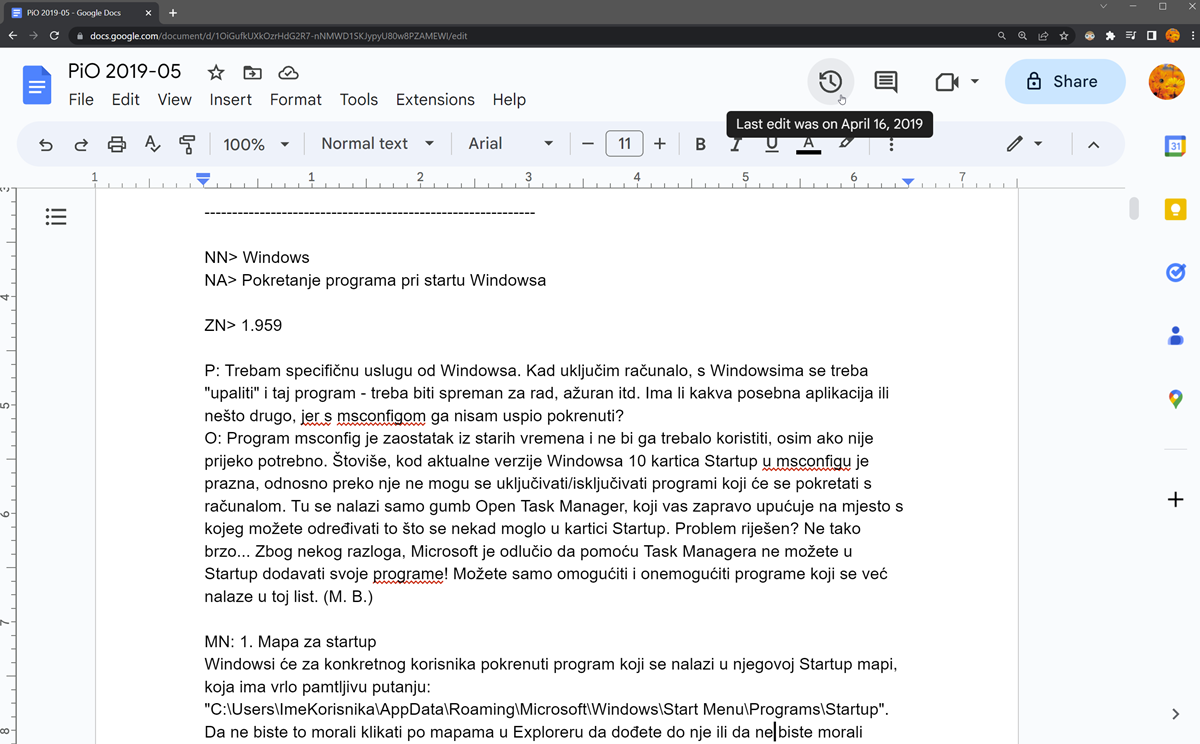Select the PiO 2019-05 browser tab
1200x744 pixels.
[x=80, y=12]
